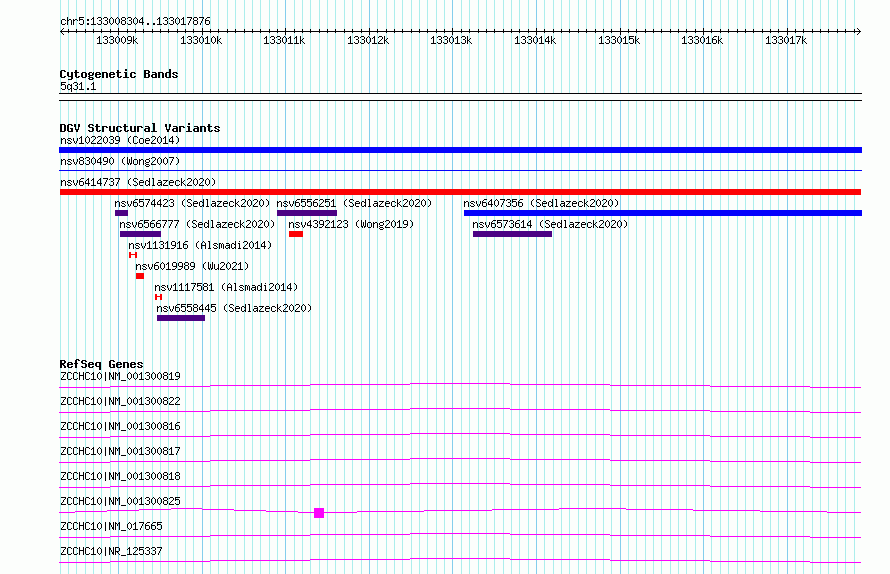The width and height of the screenshot is (890, 574).
Task: Click the ZCCHC10|NM_001300822 transcript label
Action: coord(120,401)
